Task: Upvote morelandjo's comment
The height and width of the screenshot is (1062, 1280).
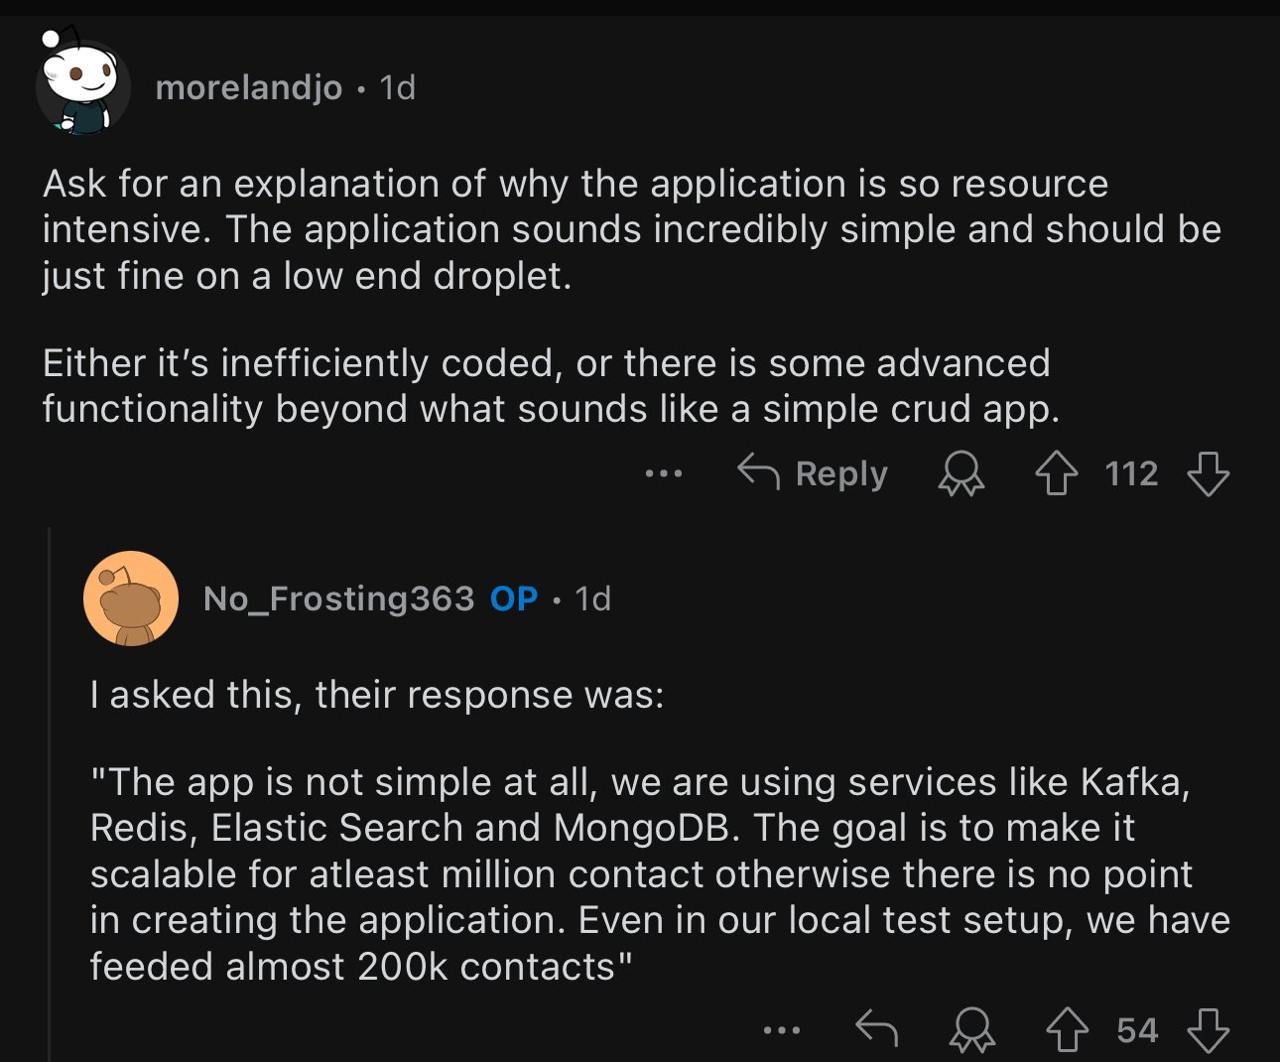Action: click(1056, 474)
